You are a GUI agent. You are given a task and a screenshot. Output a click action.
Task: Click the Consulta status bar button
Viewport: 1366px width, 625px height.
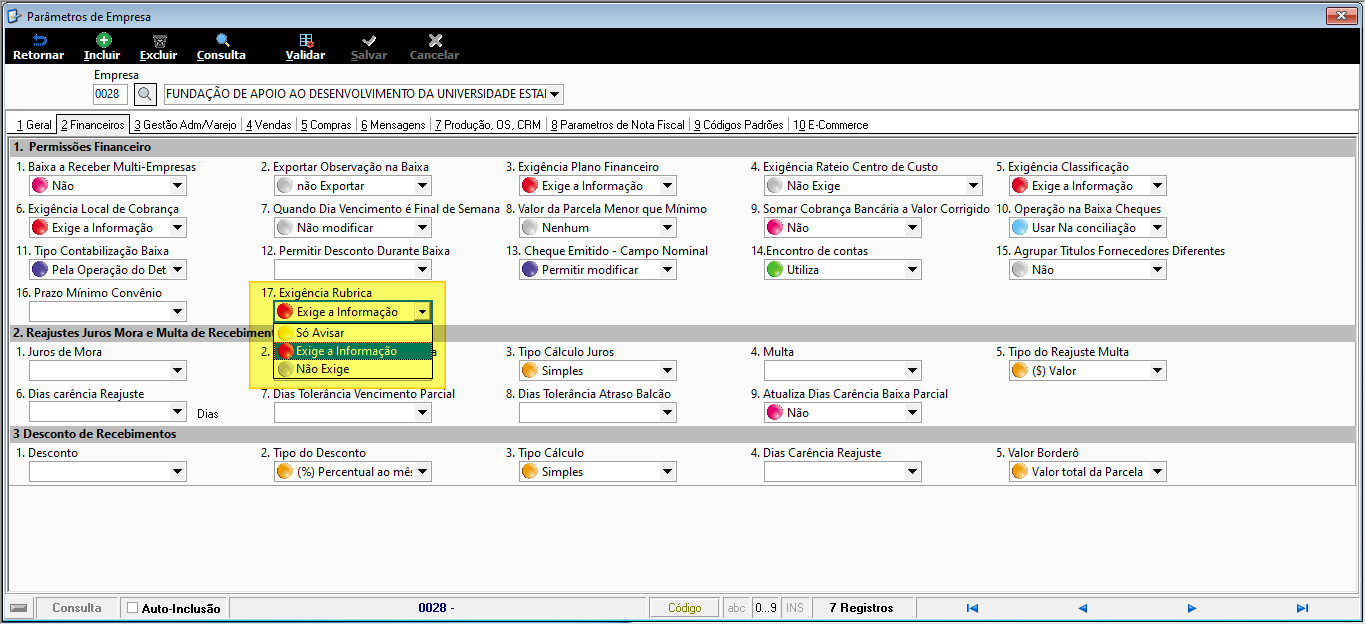click(x=77, y=608)
